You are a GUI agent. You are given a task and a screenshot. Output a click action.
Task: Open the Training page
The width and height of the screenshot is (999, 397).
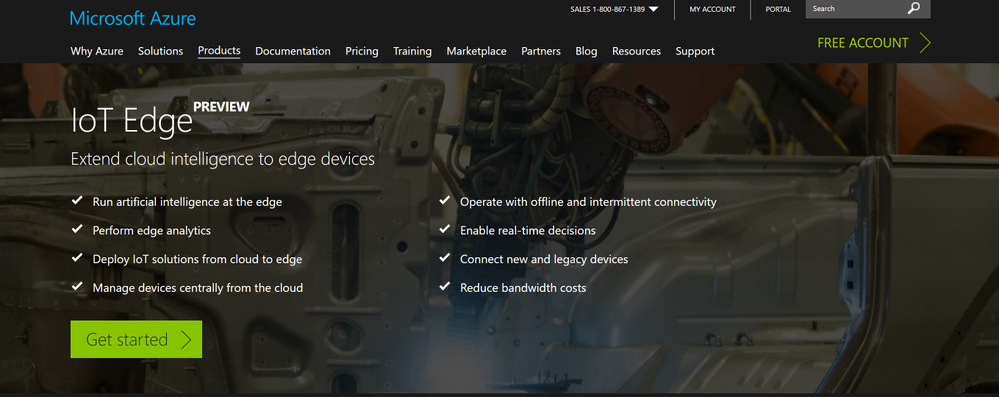coord(412,51)
